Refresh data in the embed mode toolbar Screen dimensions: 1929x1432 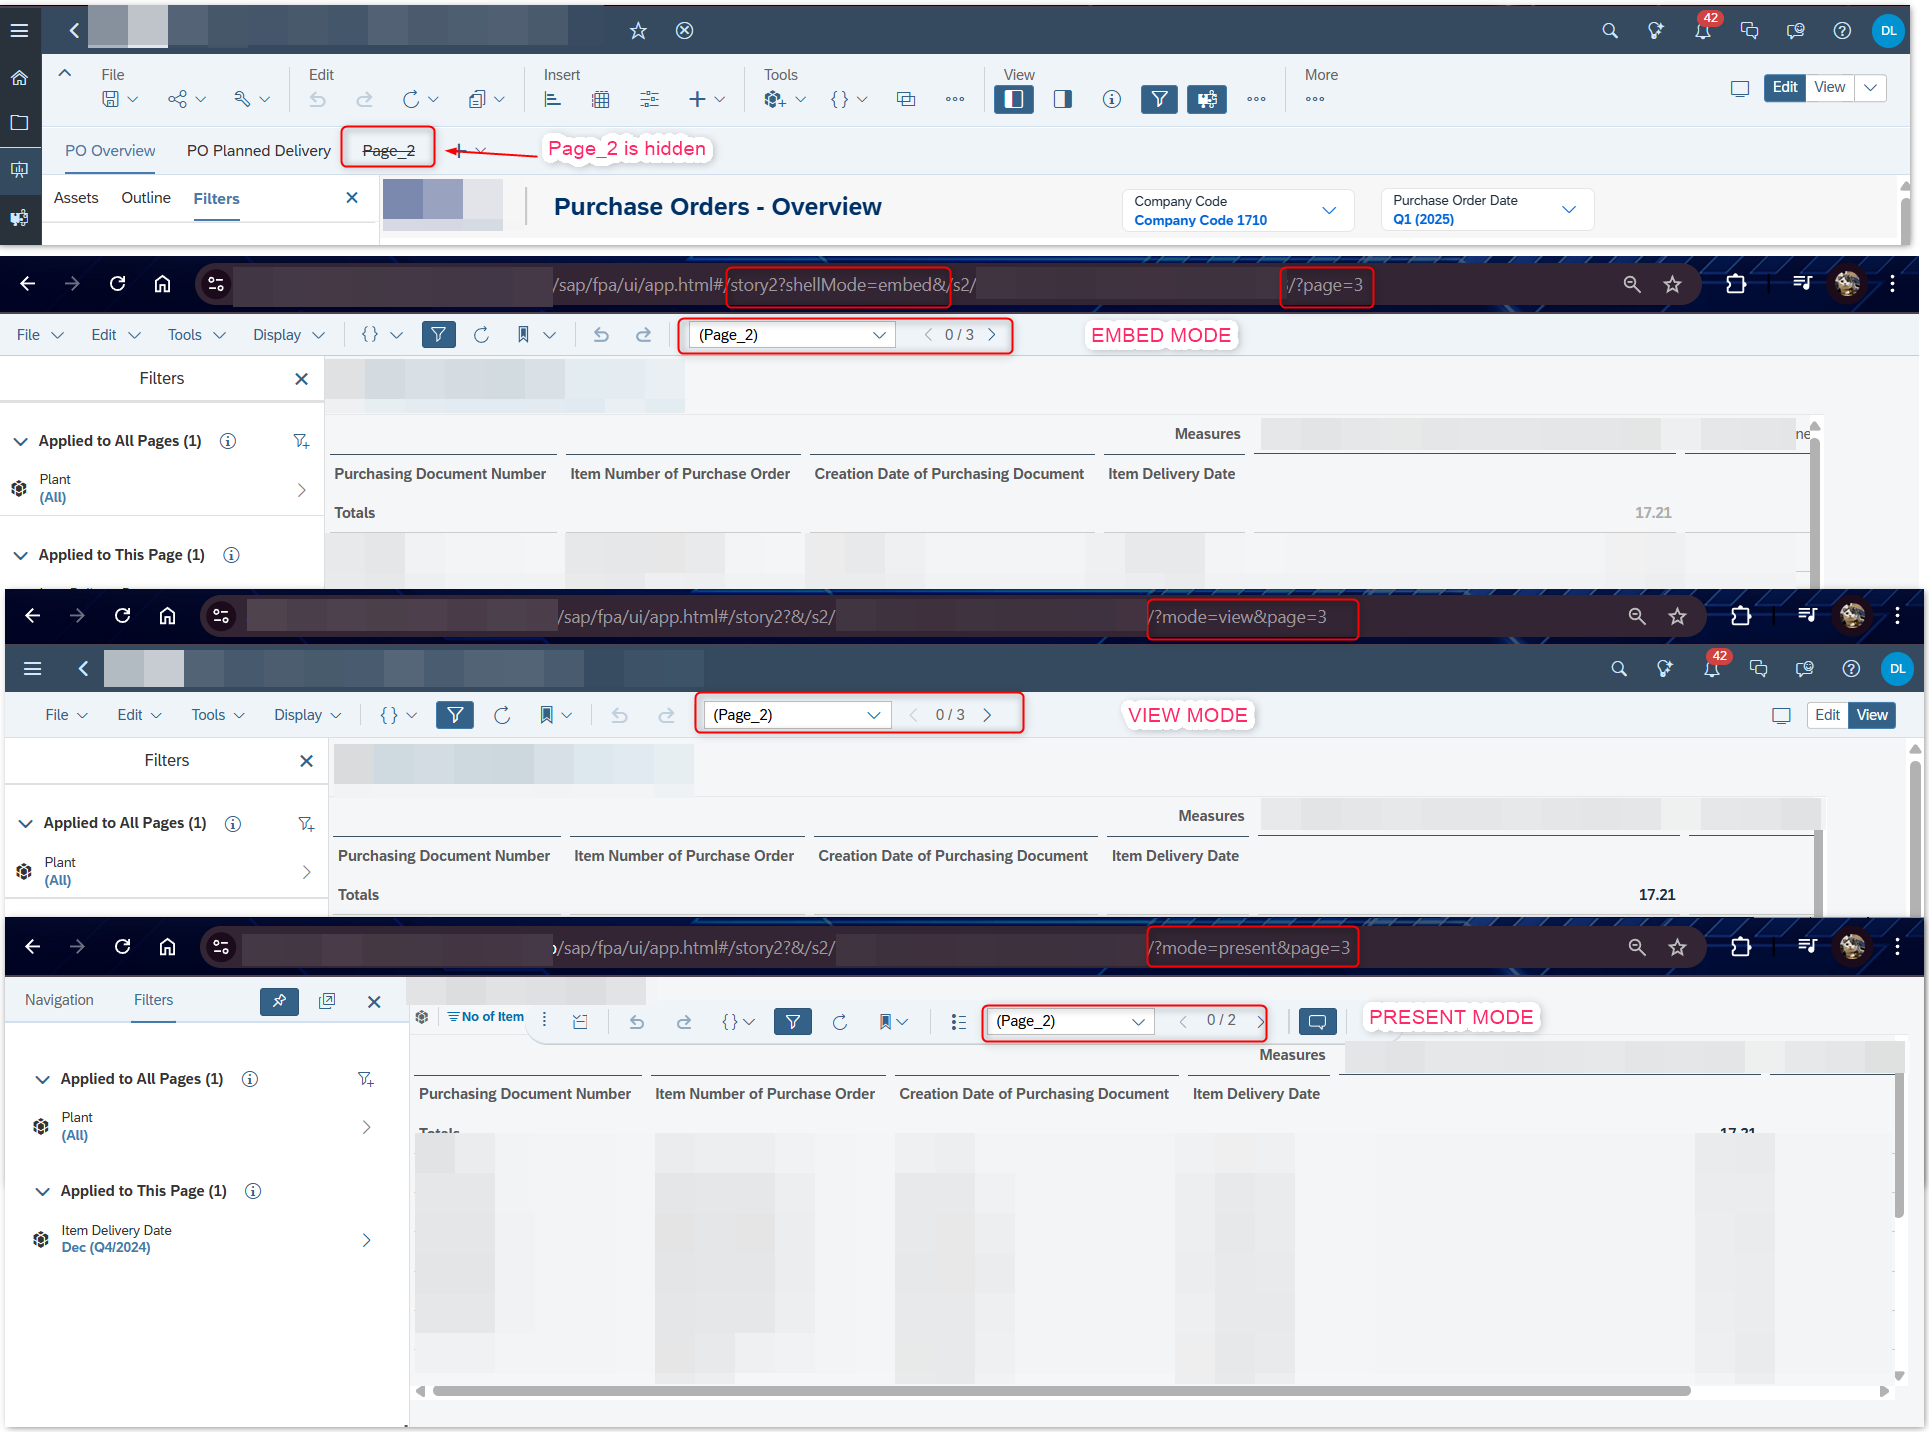[x=482, y=334]
